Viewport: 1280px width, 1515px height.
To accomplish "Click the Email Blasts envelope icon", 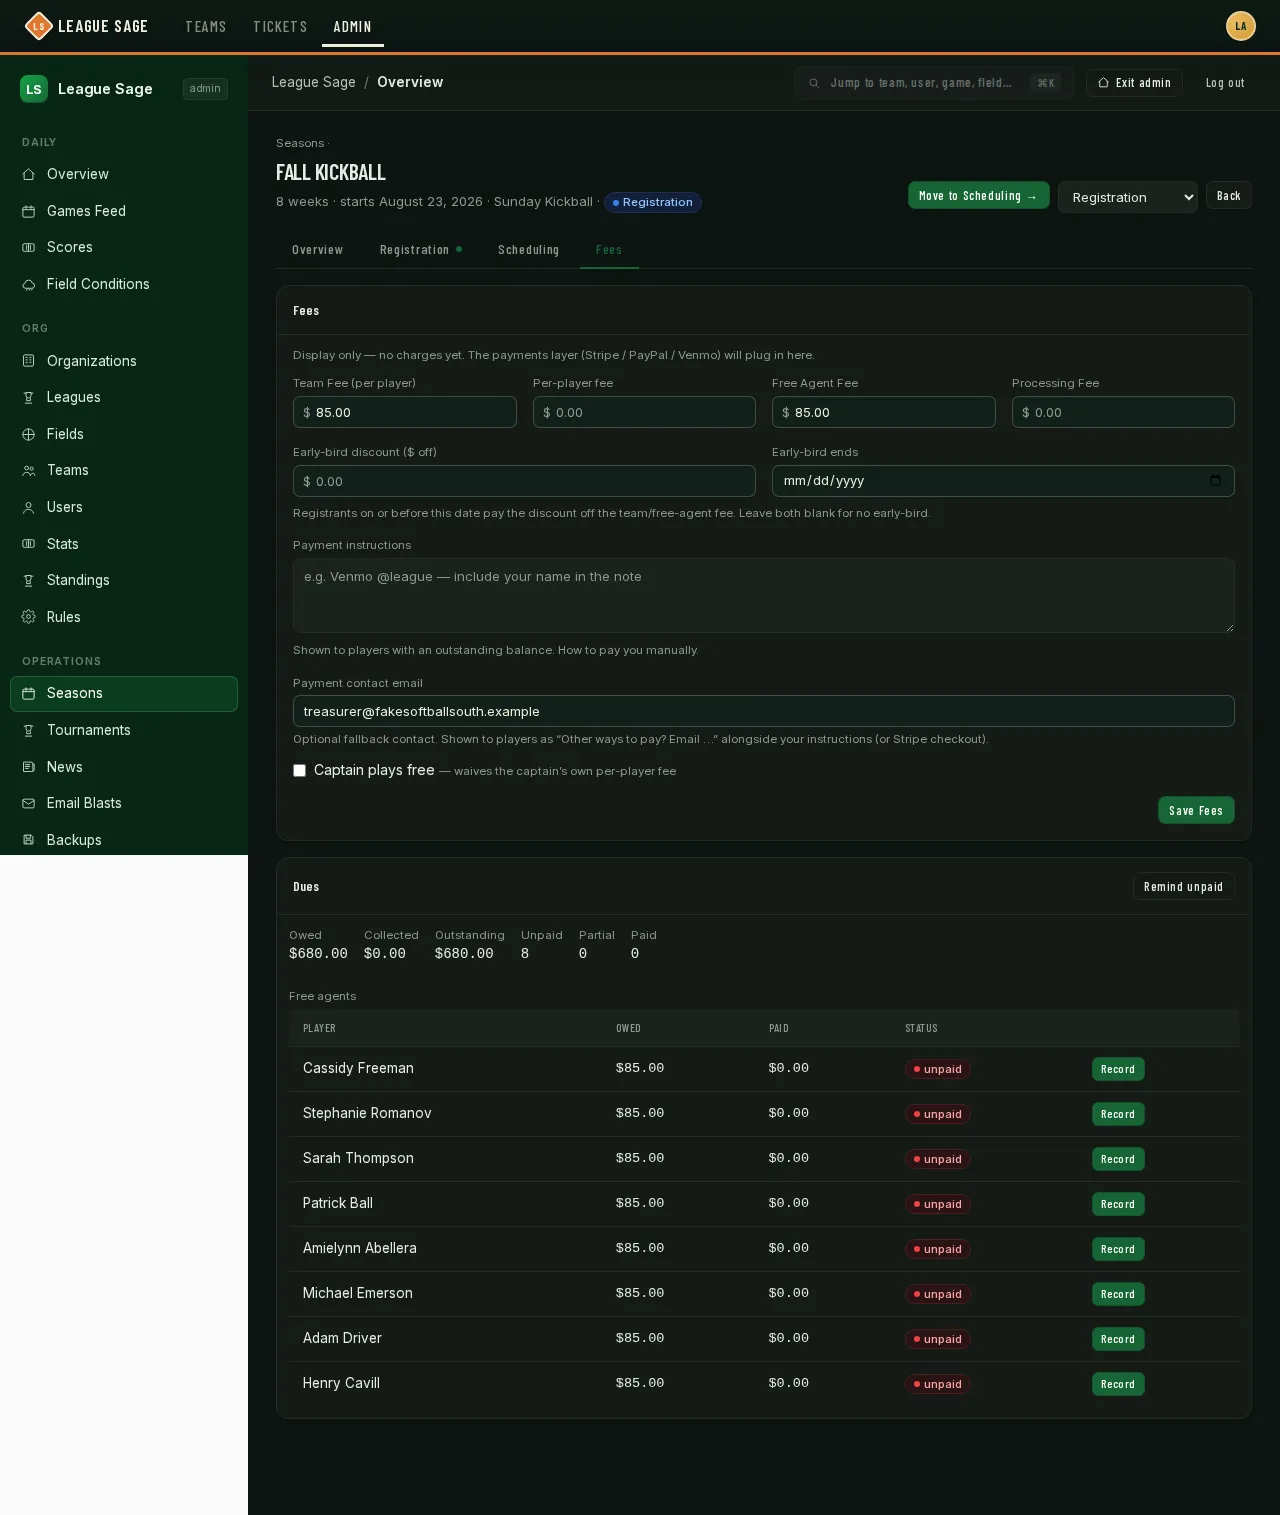I will pos(29,803).
